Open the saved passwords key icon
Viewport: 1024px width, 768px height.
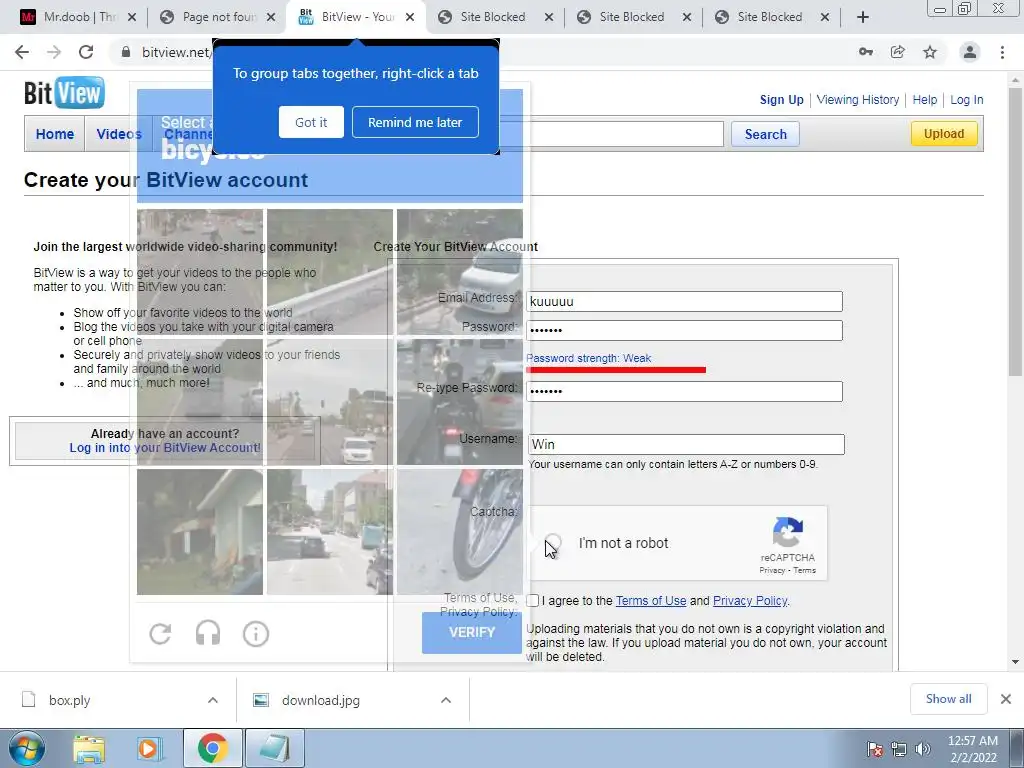(866, 52)
